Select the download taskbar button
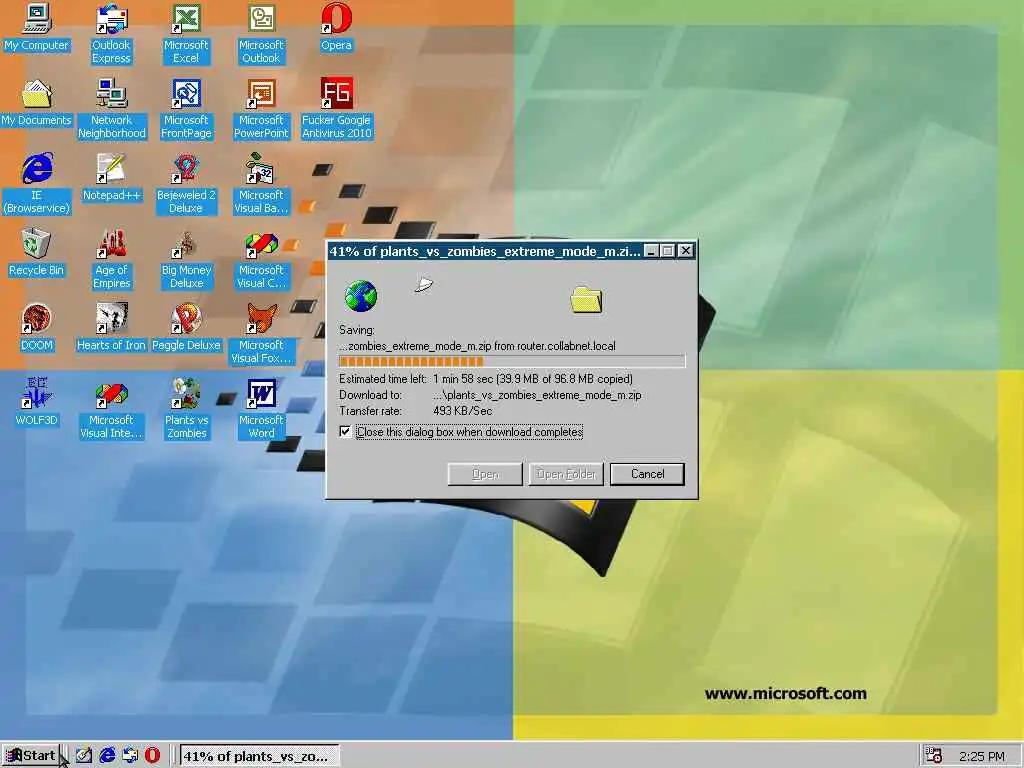The height and width of the screenshot is (768, 1024). [259, 756]
